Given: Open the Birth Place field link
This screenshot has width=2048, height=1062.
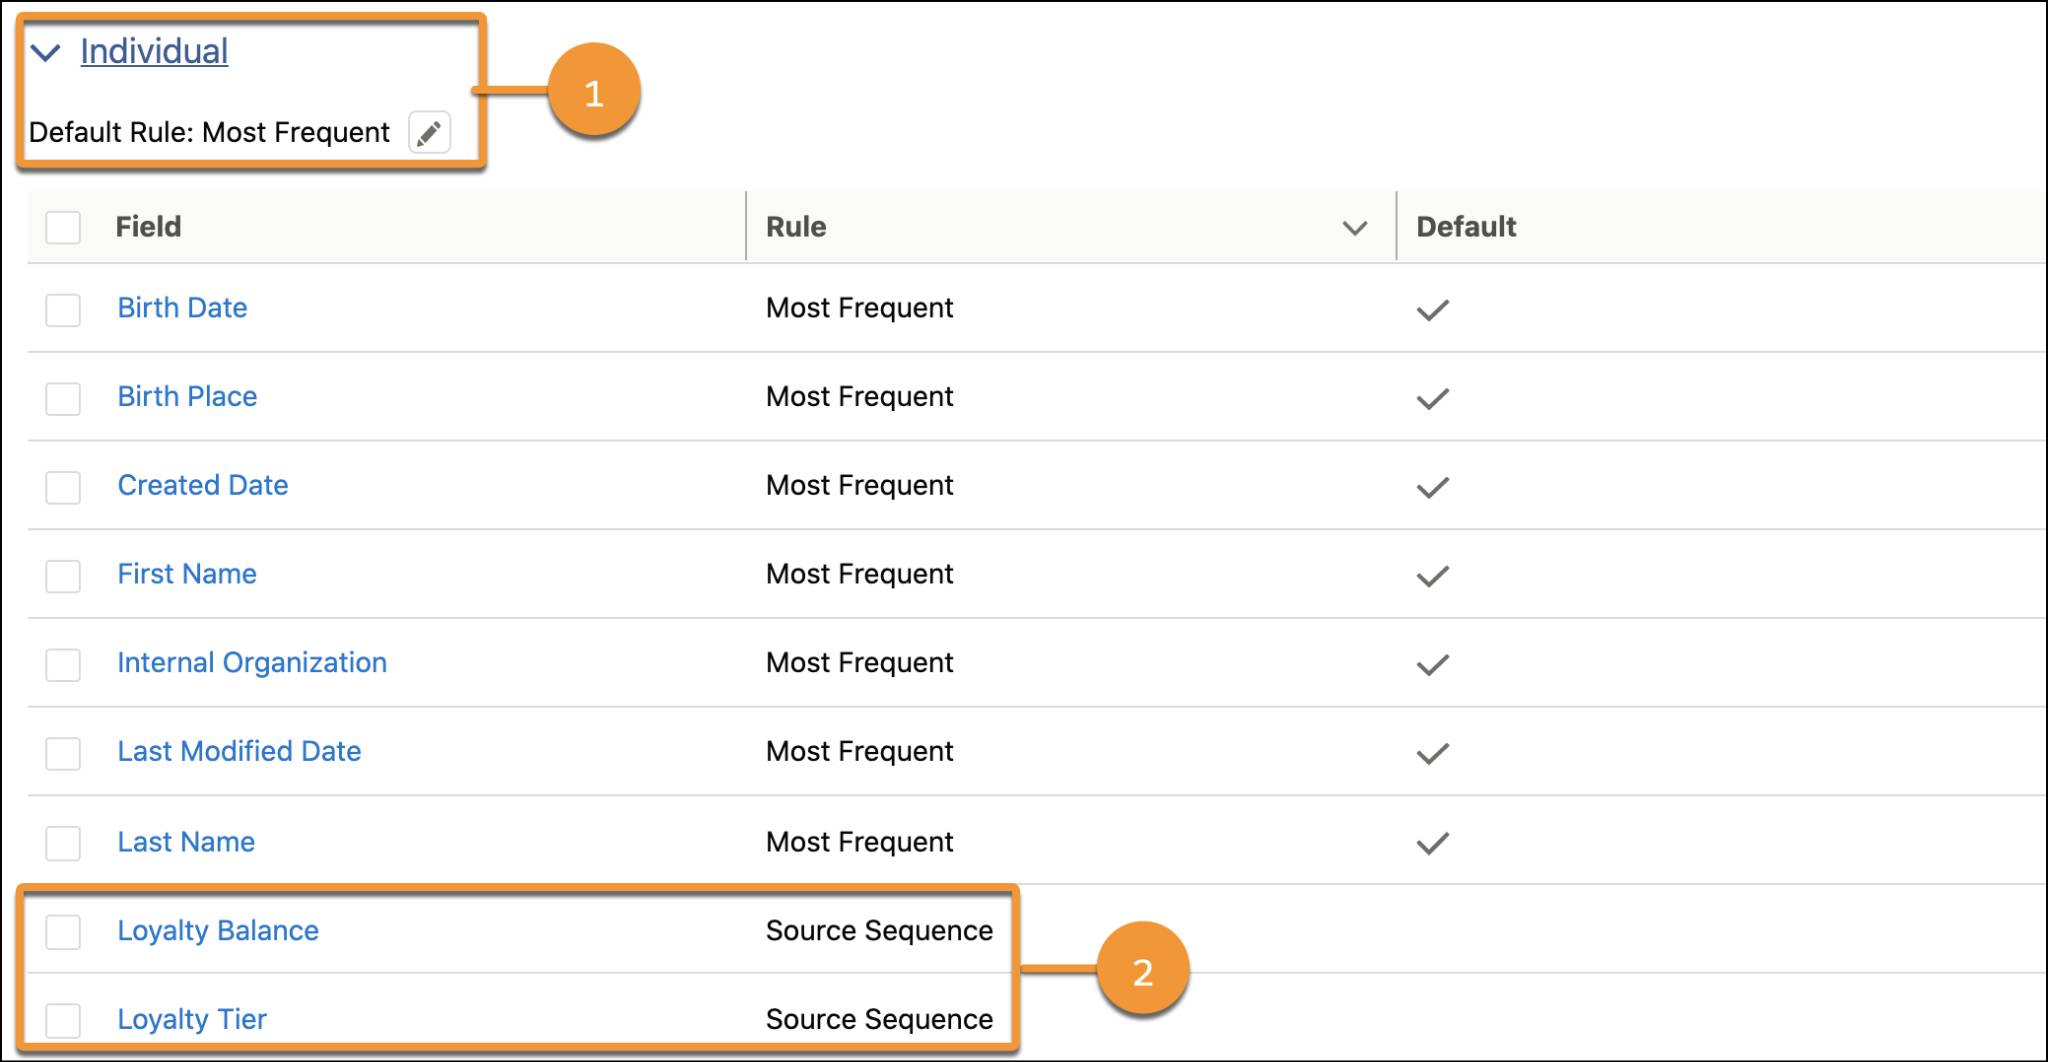Looking at the screenshot, I should tap(187, 397).
